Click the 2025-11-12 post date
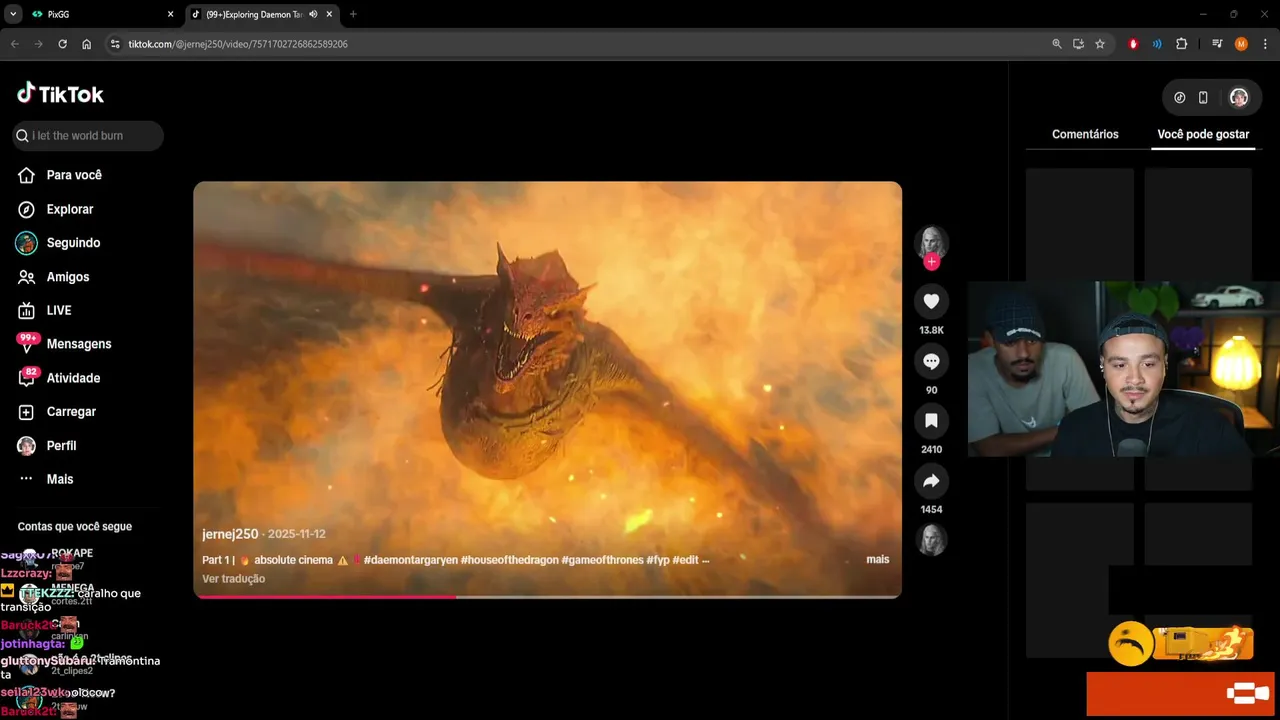The height and width of the screenshot is (720, 1280). [297, 534]
